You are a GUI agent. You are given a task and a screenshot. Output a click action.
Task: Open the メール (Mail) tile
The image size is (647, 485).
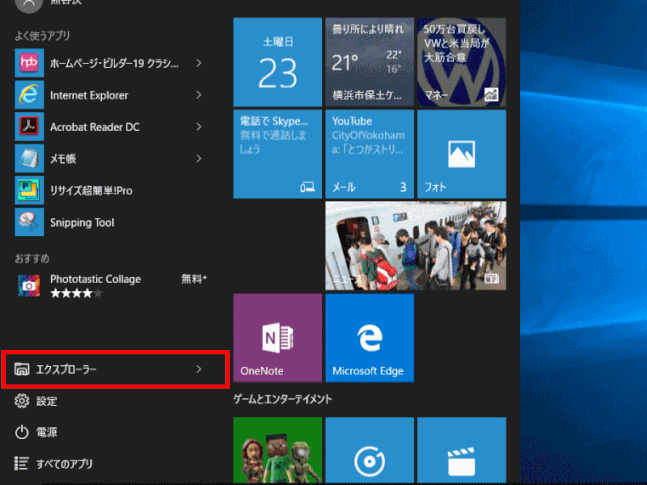pos(369,154)
